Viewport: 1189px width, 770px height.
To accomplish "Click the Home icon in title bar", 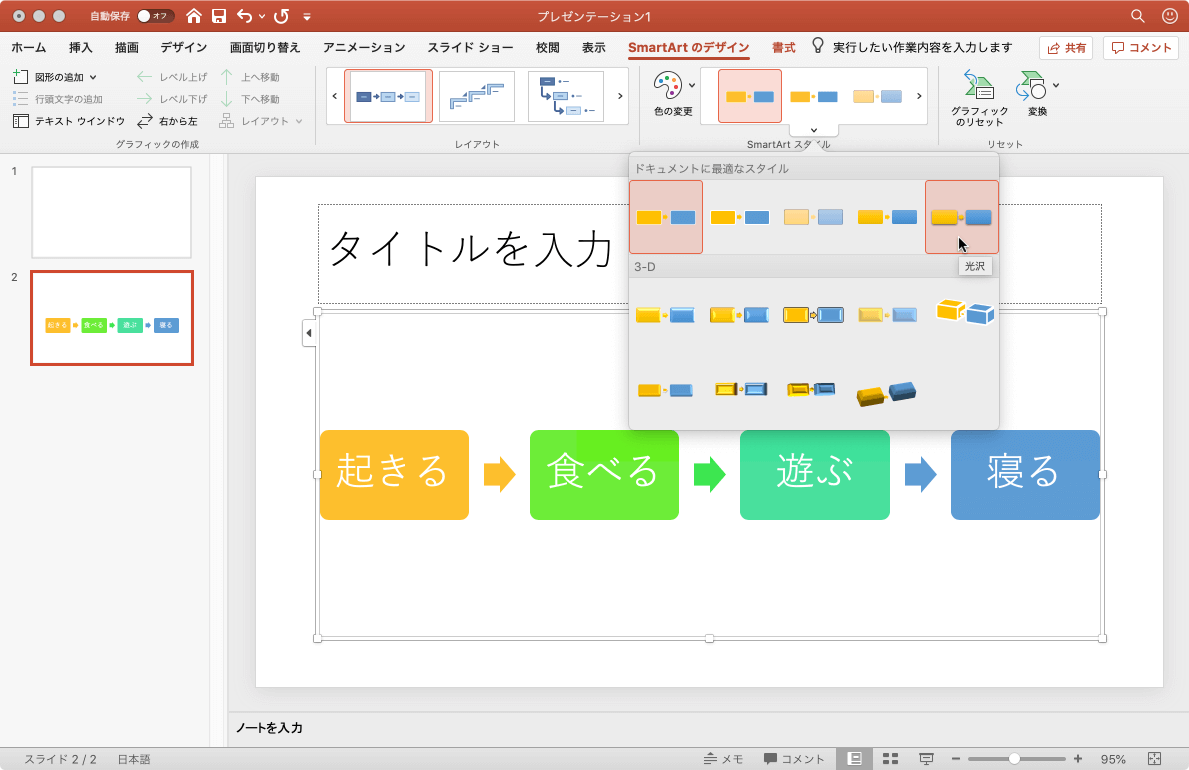I will coord(193,16).
